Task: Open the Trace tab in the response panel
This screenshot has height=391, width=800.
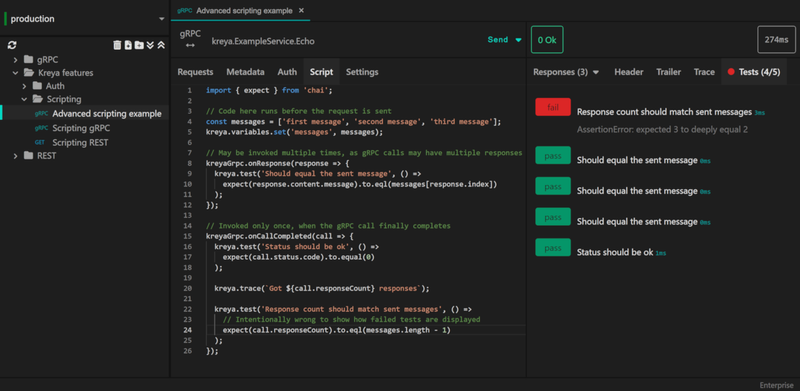Action: (704, 72)
